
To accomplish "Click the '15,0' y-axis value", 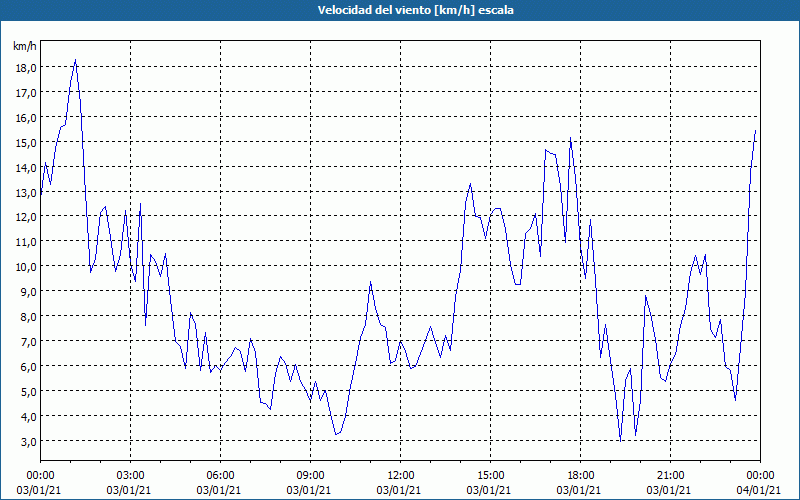I will tap(26, 143).
